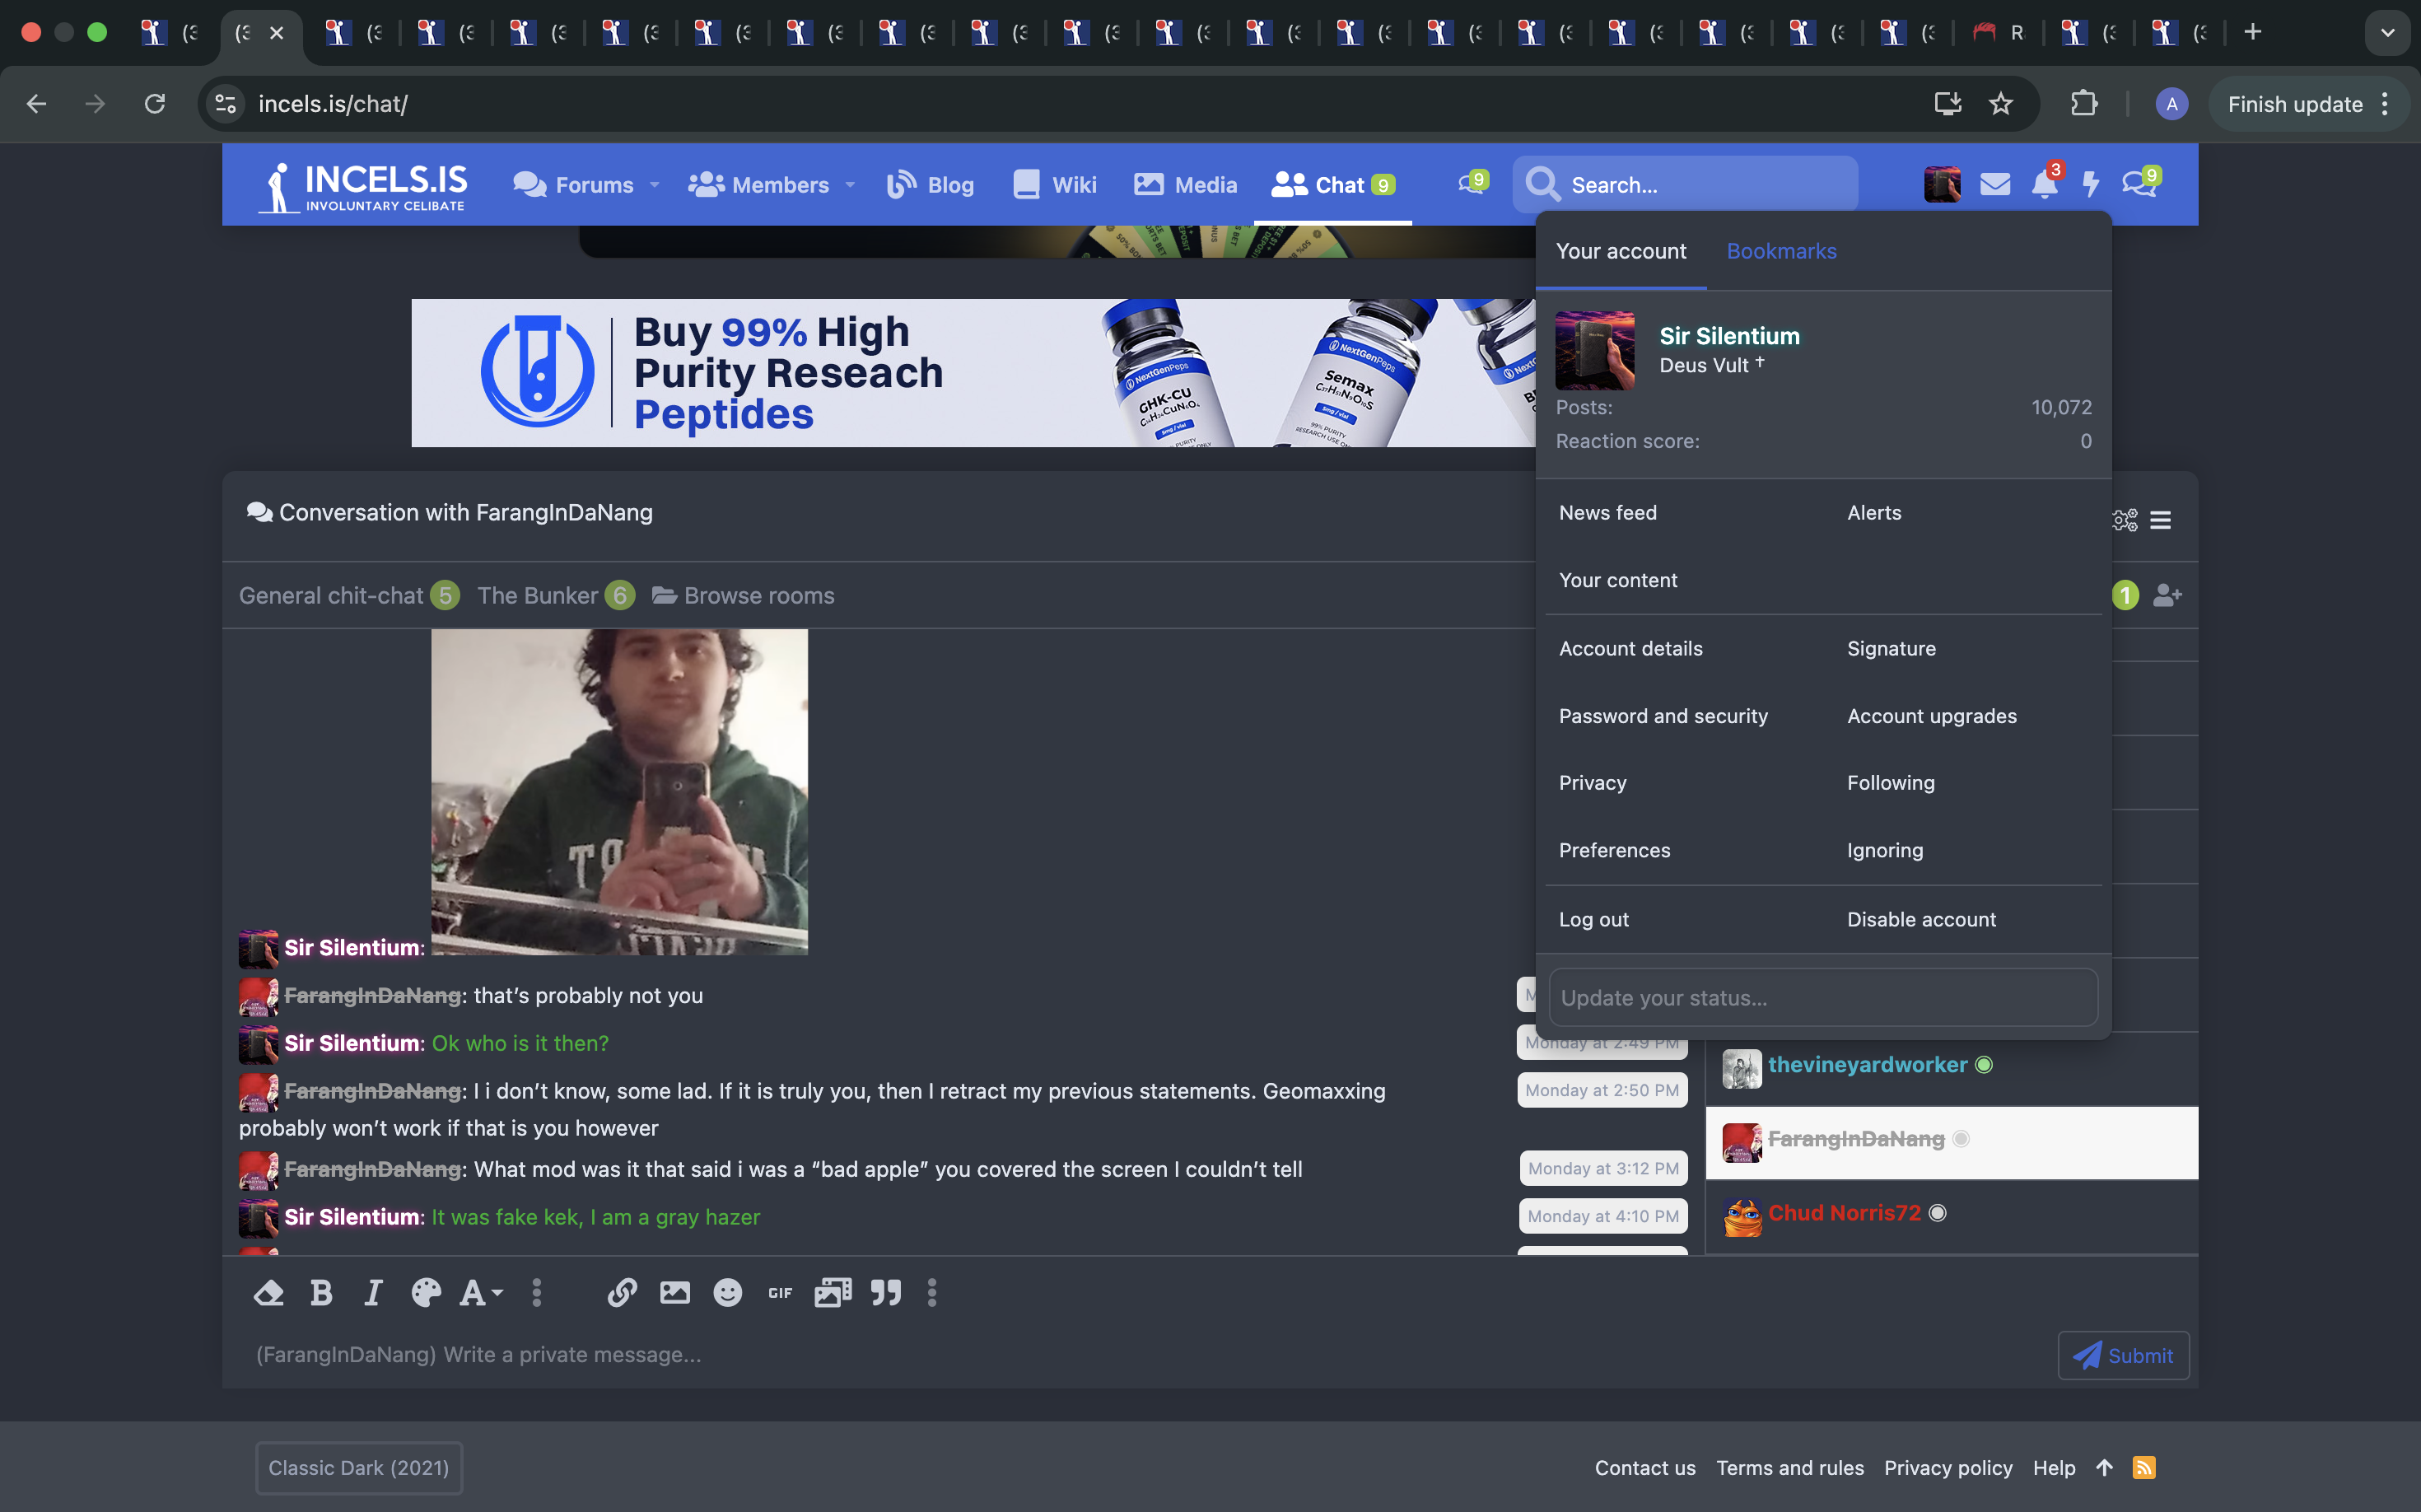
Task: Click the Finish update button
Action: [2307, 104]
